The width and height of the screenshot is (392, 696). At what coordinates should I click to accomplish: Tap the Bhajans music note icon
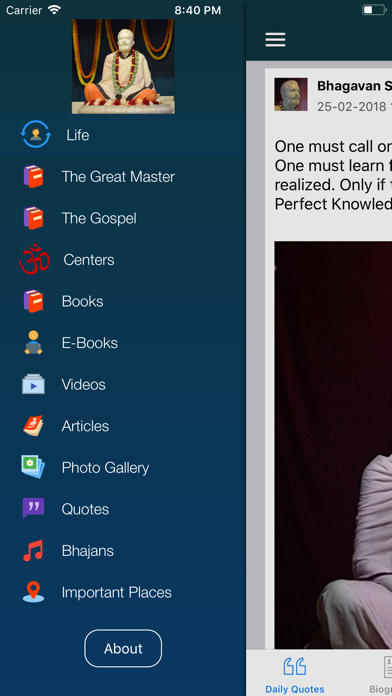33,550
